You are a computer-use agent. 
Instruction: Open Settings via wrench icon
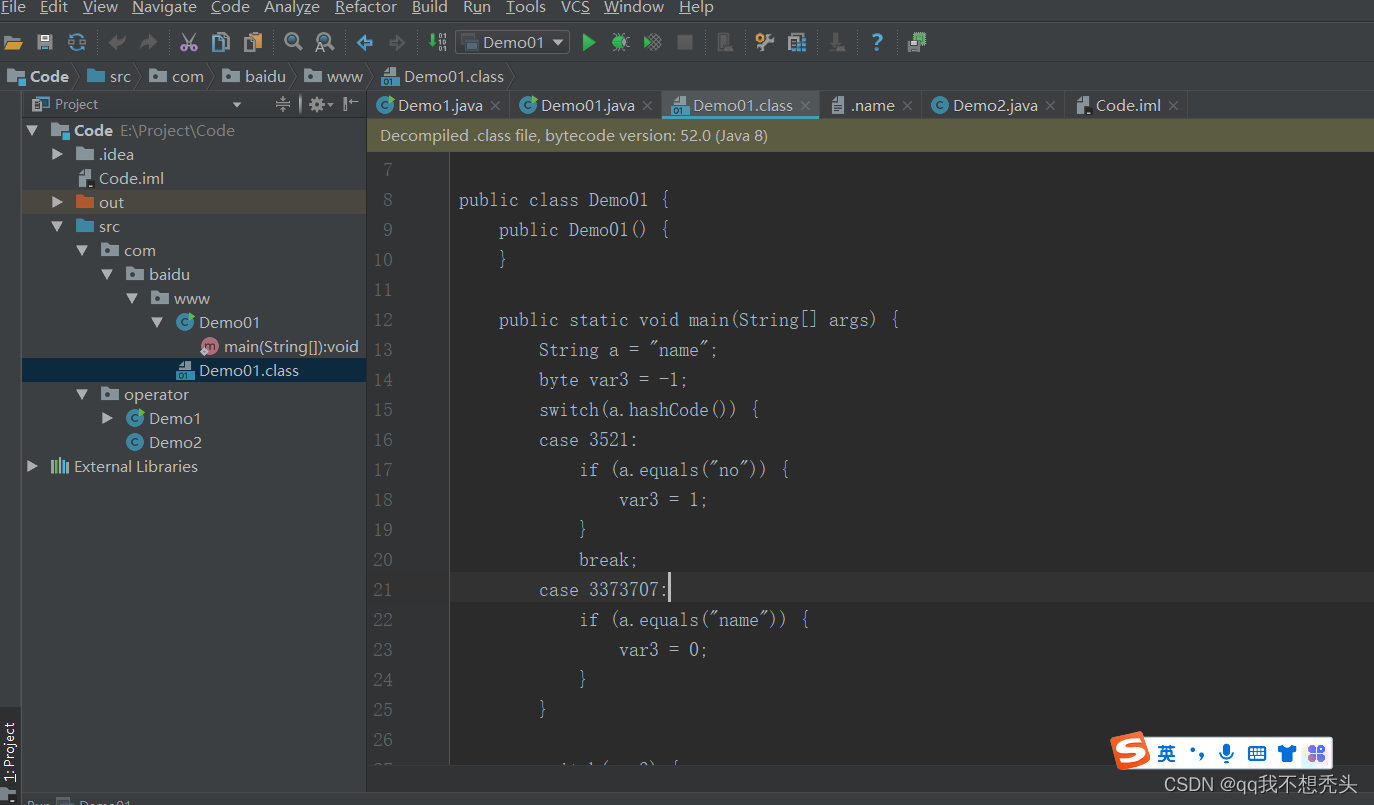765,42
